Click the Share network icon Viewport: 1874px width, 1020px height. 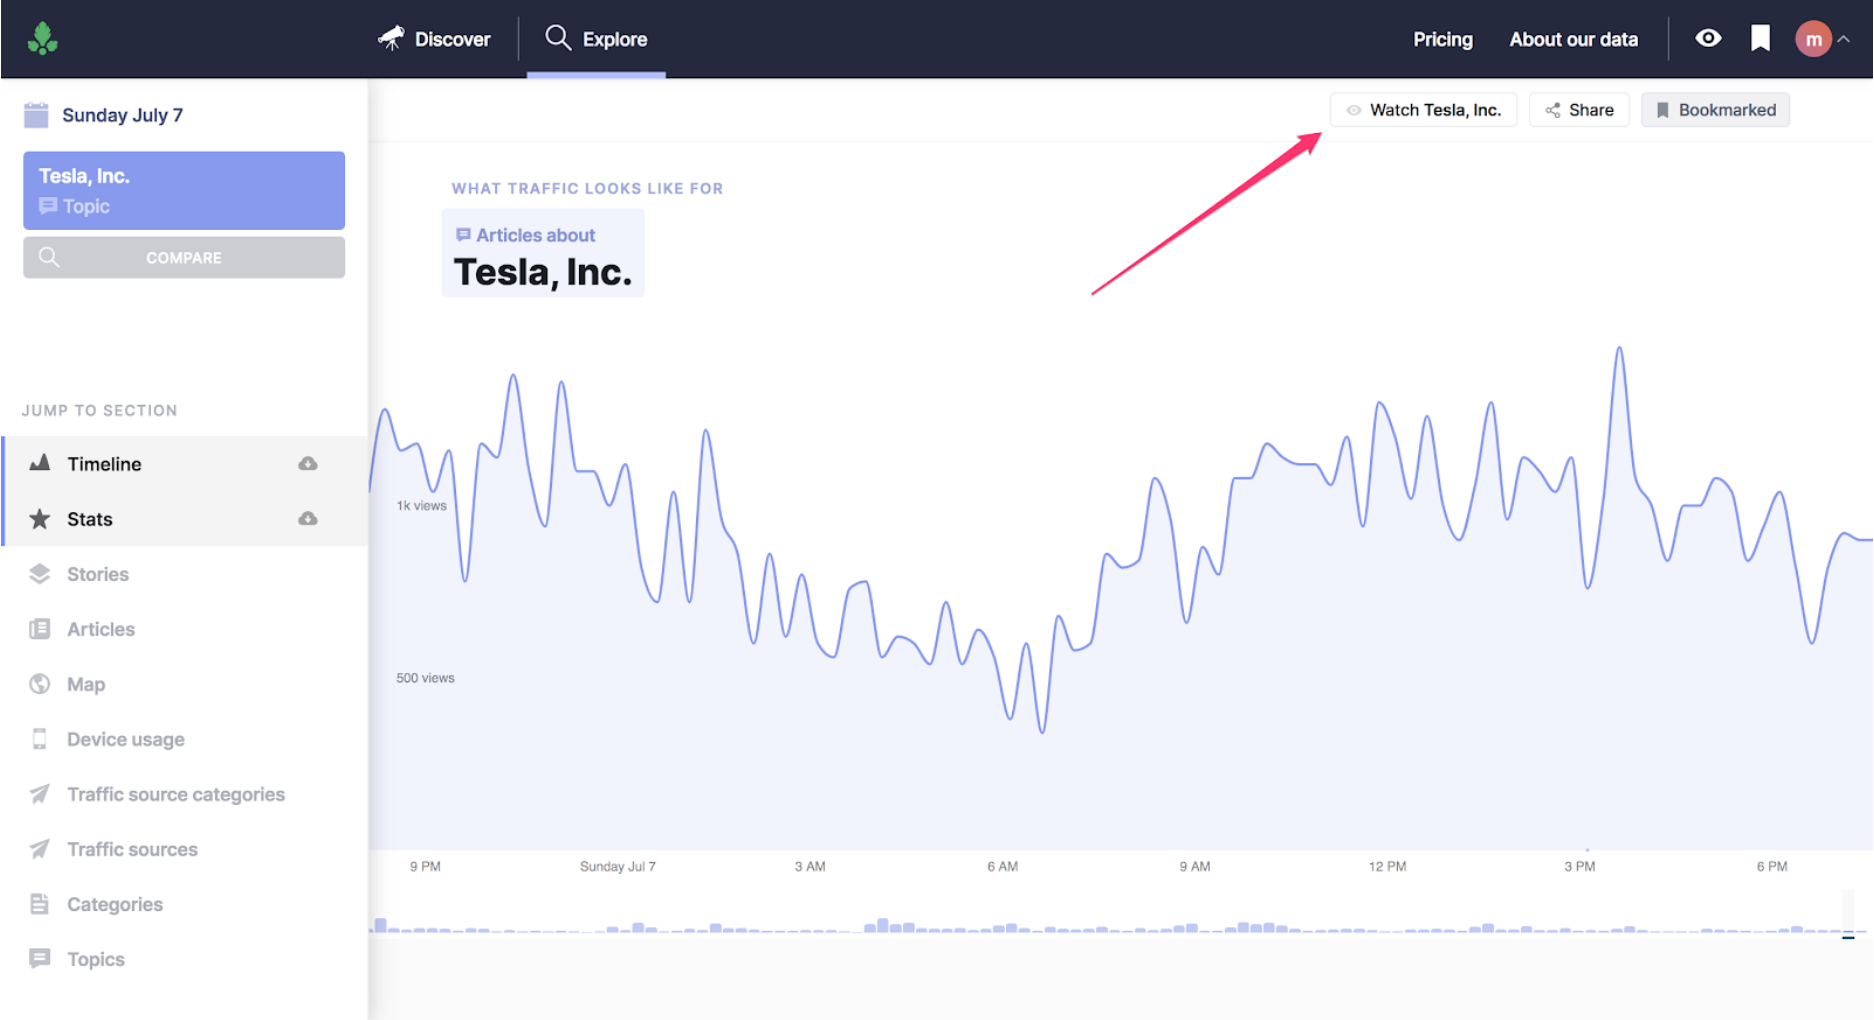1553,110
